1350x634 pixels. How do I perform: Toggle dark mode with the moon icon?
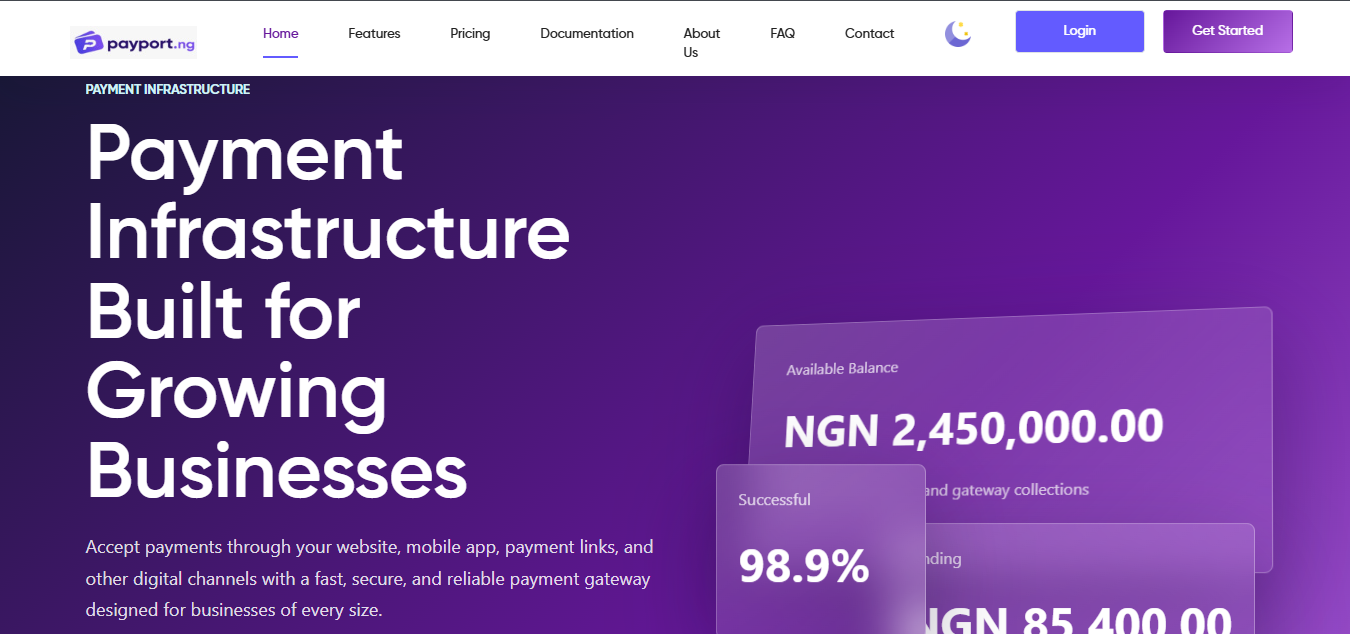click(958, 34)
